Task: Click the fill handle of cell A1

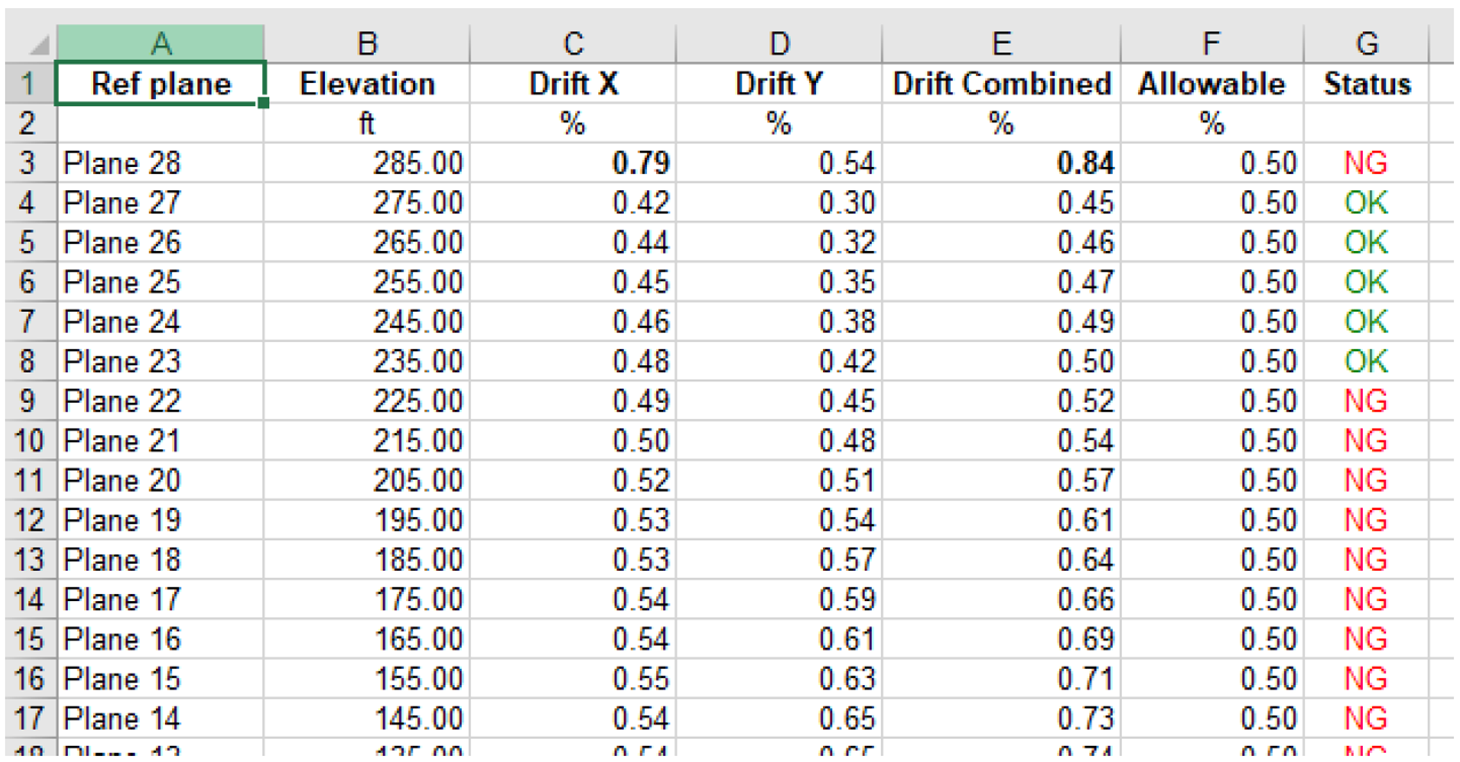Action: (264, 103)
